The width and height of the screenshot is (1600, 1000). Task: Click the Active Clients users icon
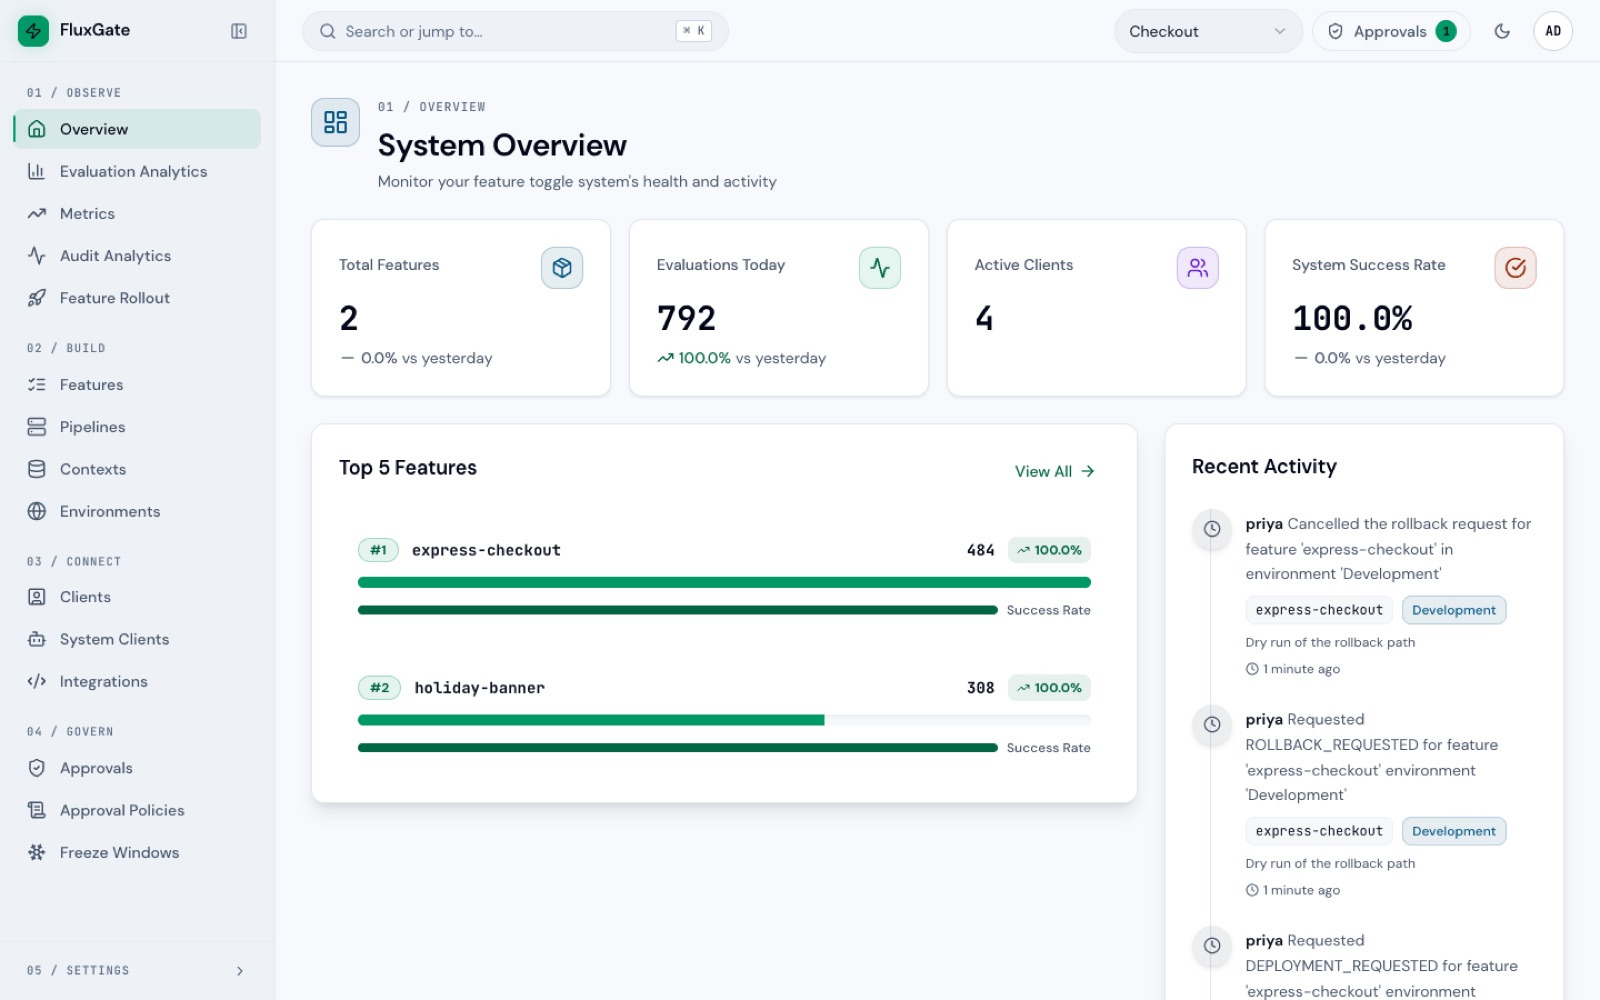(1198, 268)
